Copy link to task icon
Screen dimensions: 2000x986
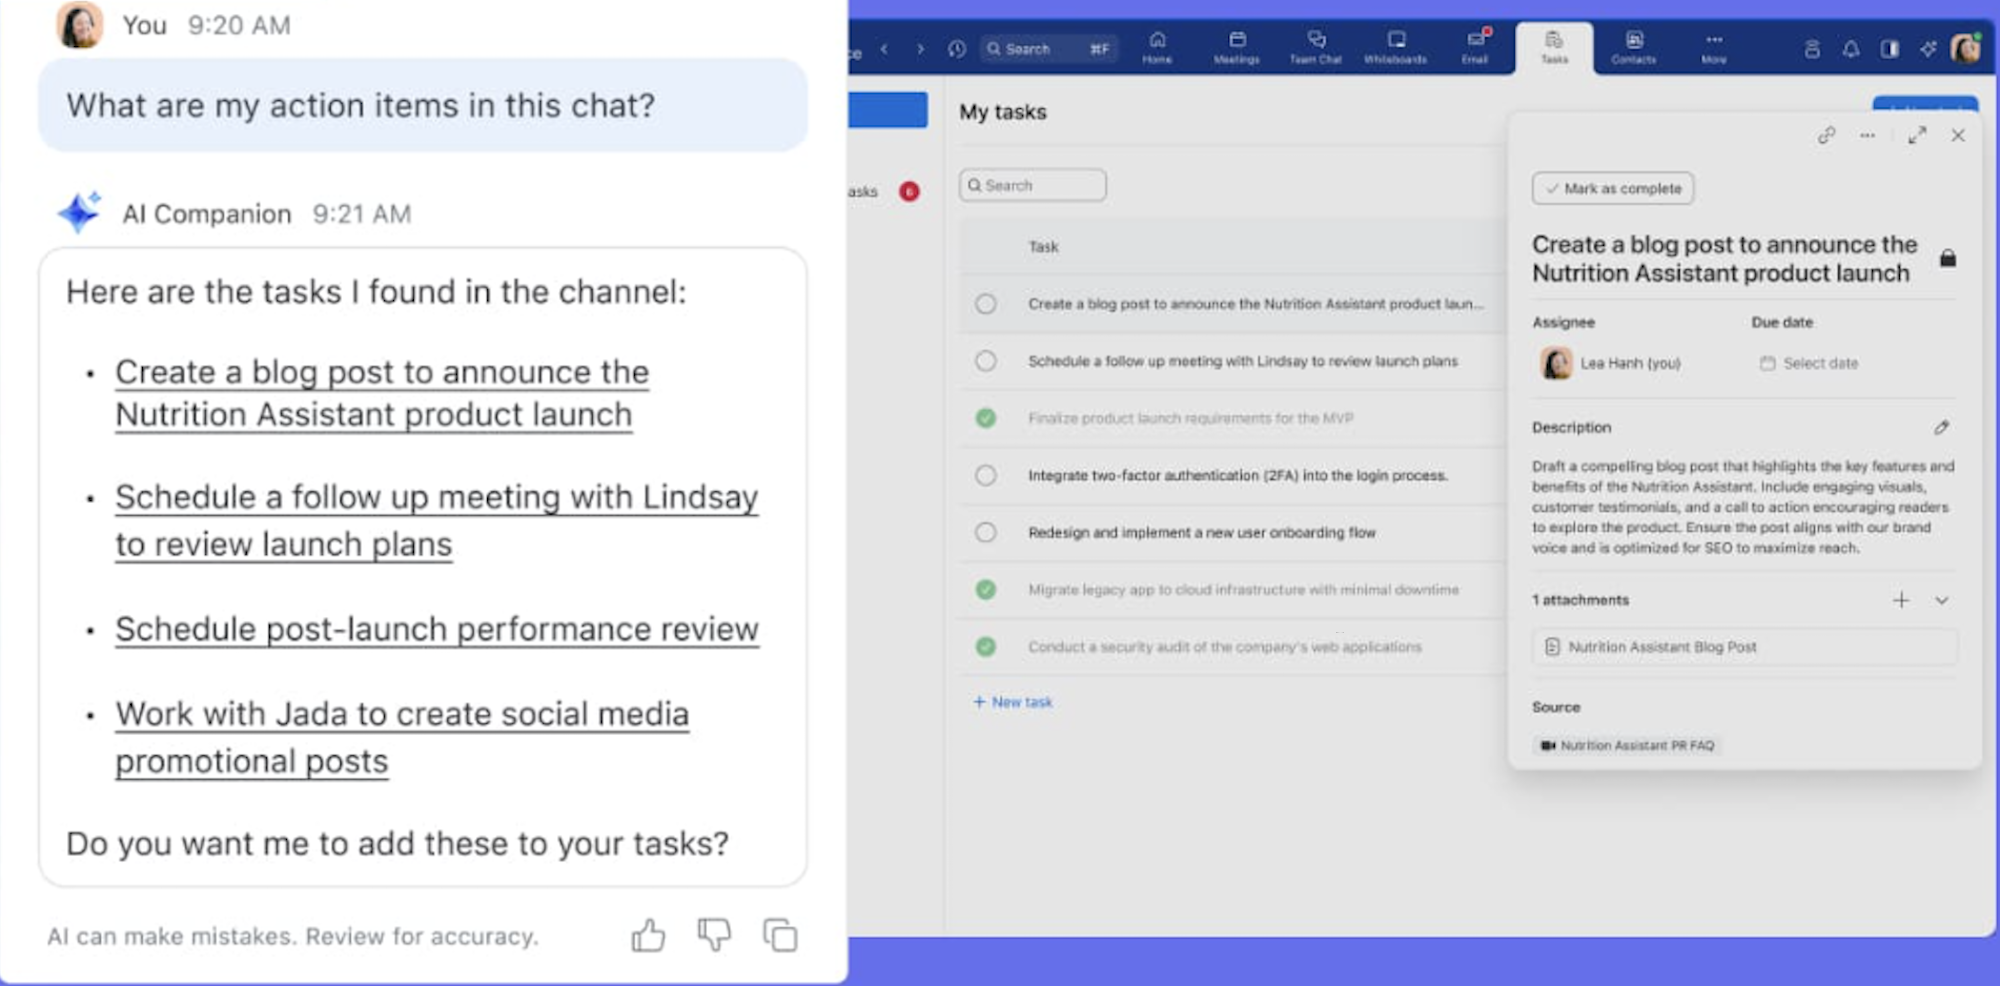[x=1826, y=135]
